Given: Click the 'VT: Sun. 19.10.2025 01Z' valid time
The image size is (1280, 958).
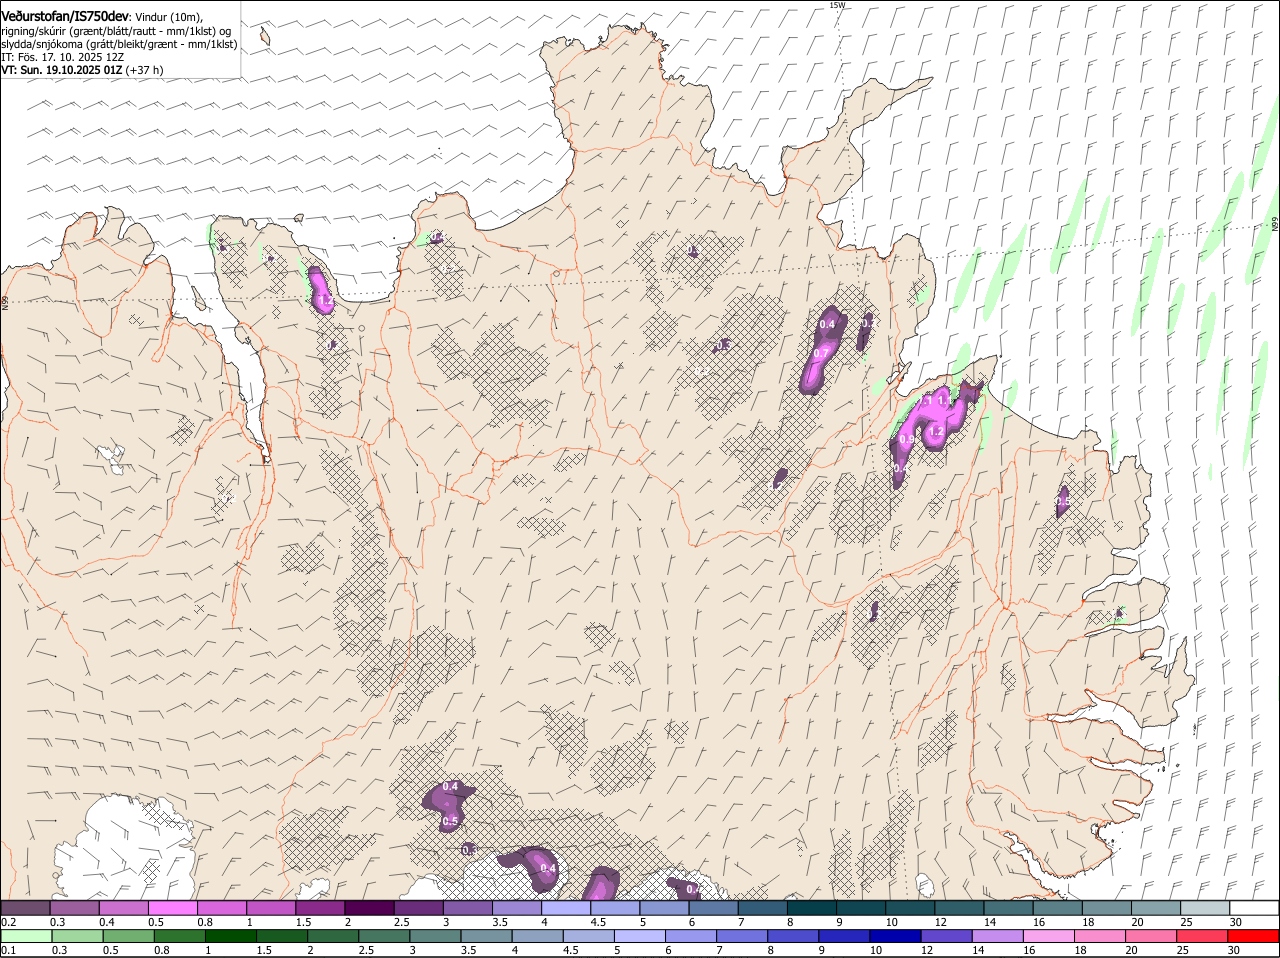Looking at the screenshot, I should tap(61, 70).
